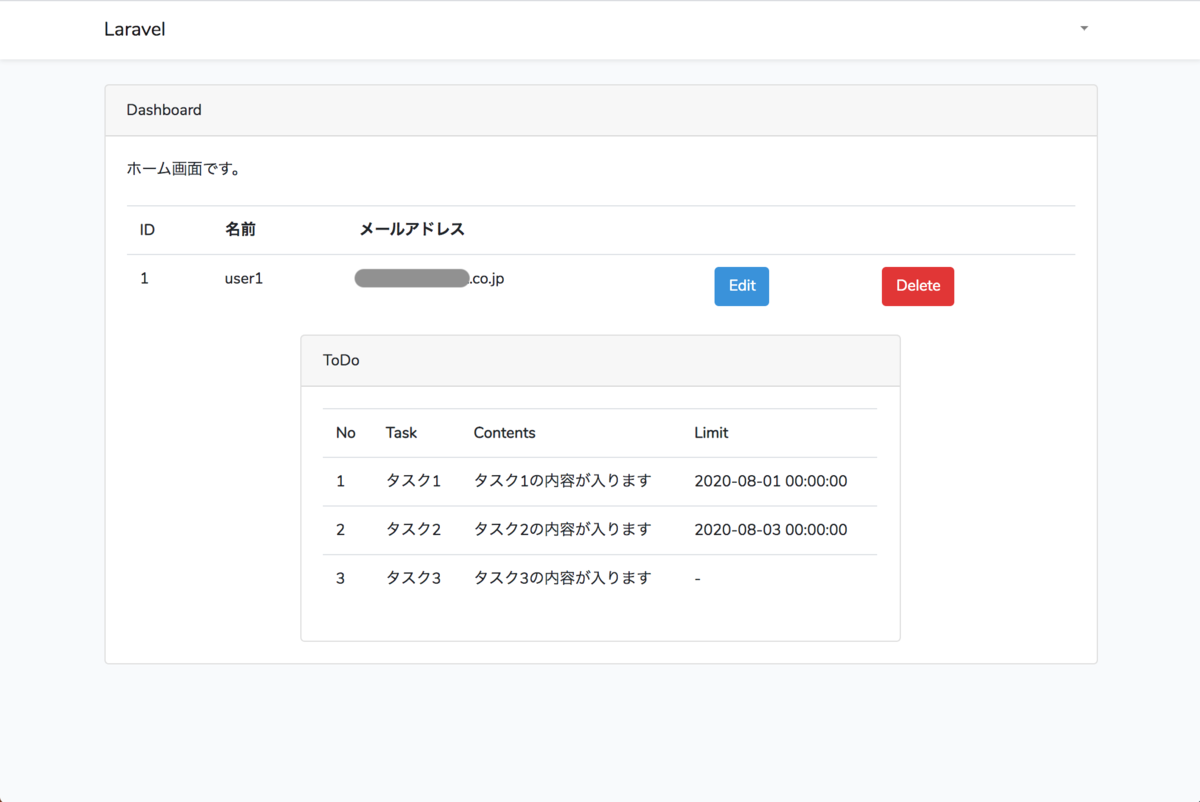
Task: Open the Laravel home link
Action: pos(135,29)
